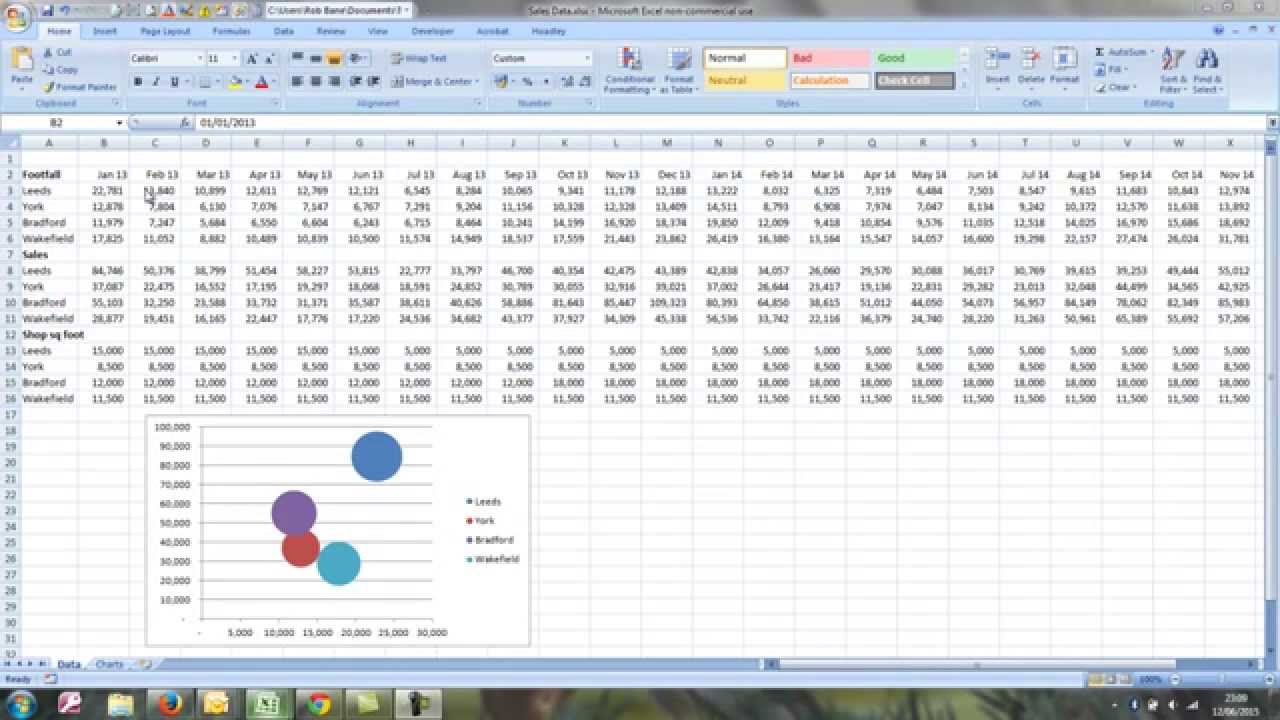
Task: Click the Office button orb
Action: [x=17, y=19]
